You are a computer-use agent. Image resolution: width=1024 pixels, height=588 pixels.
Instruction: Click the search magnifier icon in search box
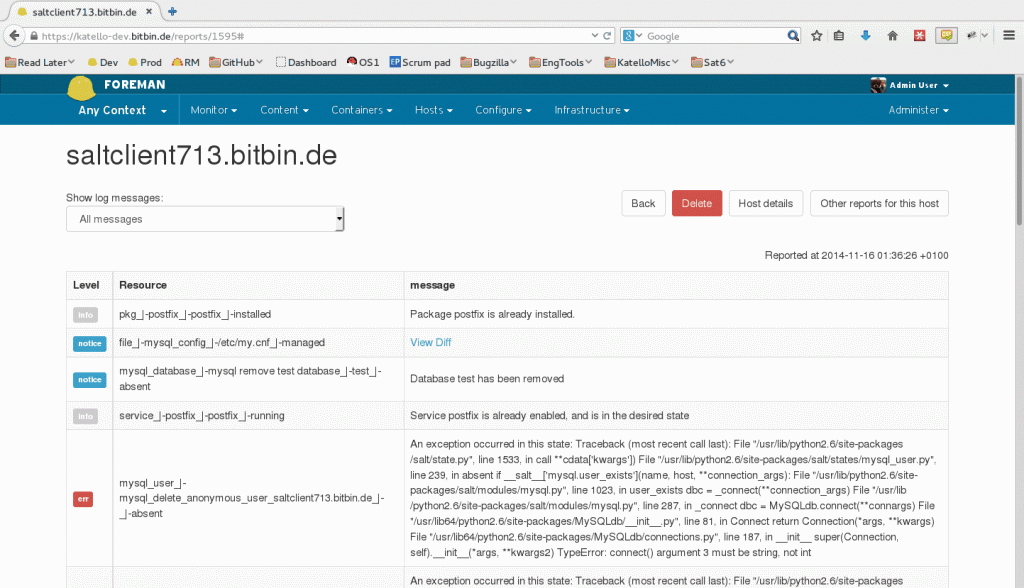pyautogui.click(x=793, y=35)
